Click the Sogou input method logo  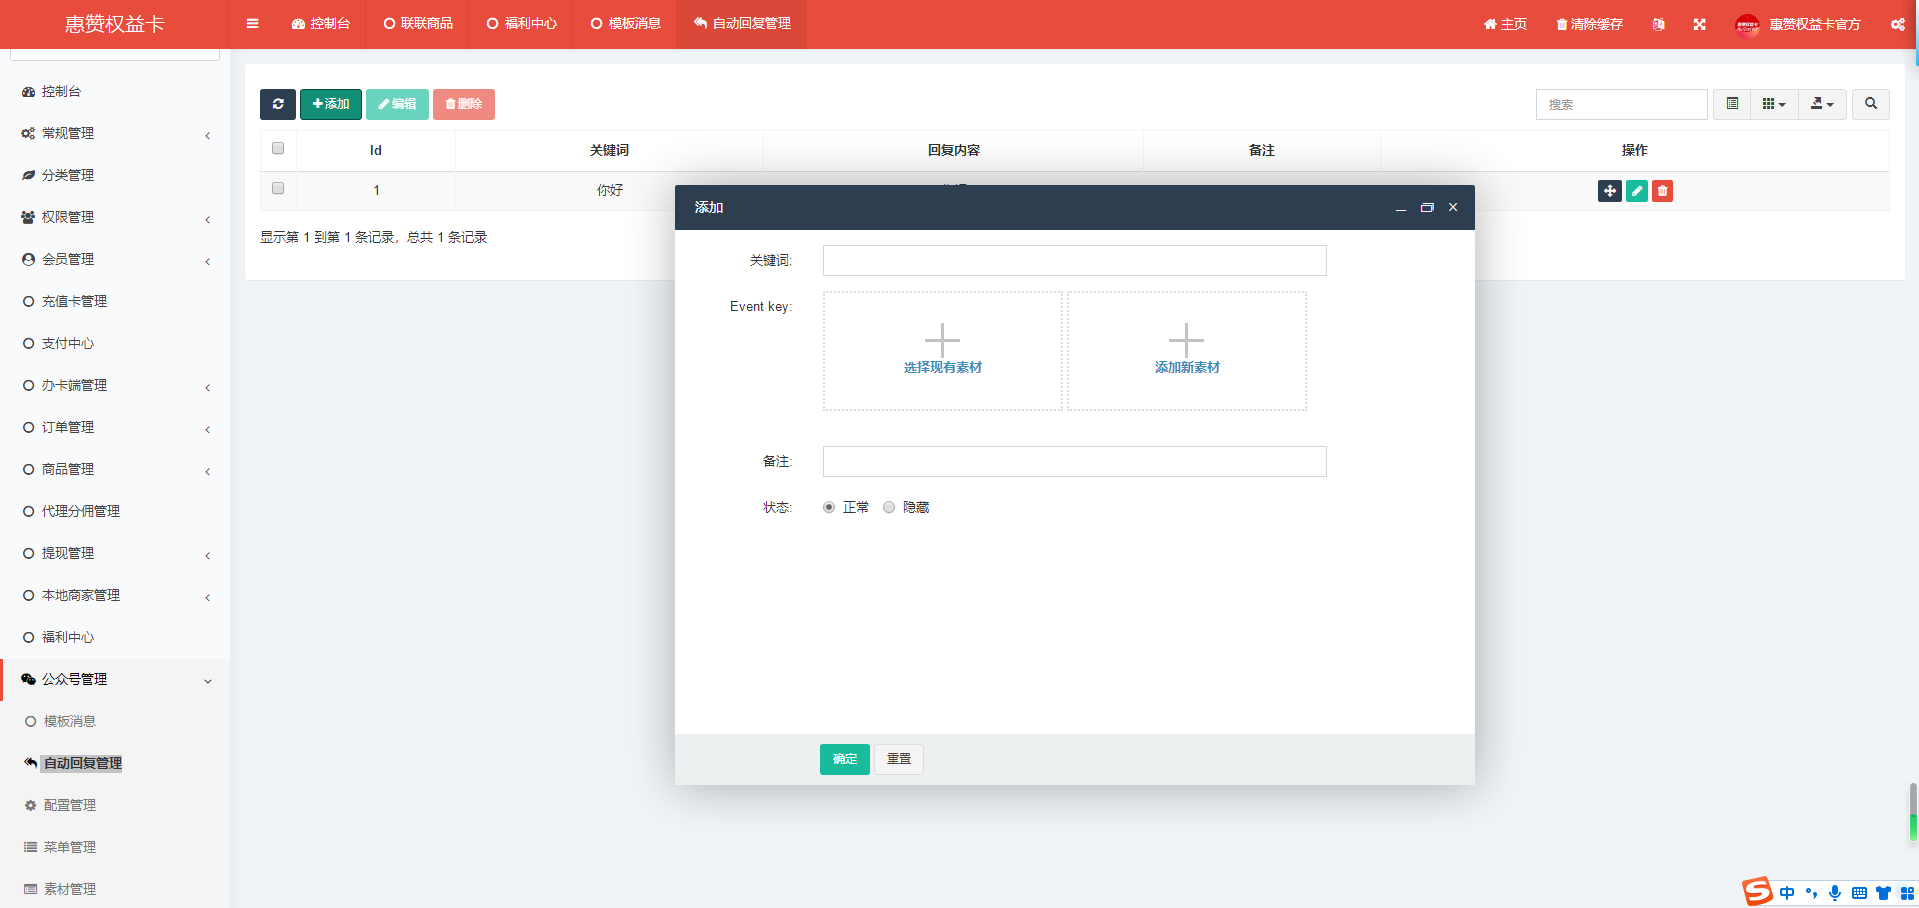coord(1757,890)
